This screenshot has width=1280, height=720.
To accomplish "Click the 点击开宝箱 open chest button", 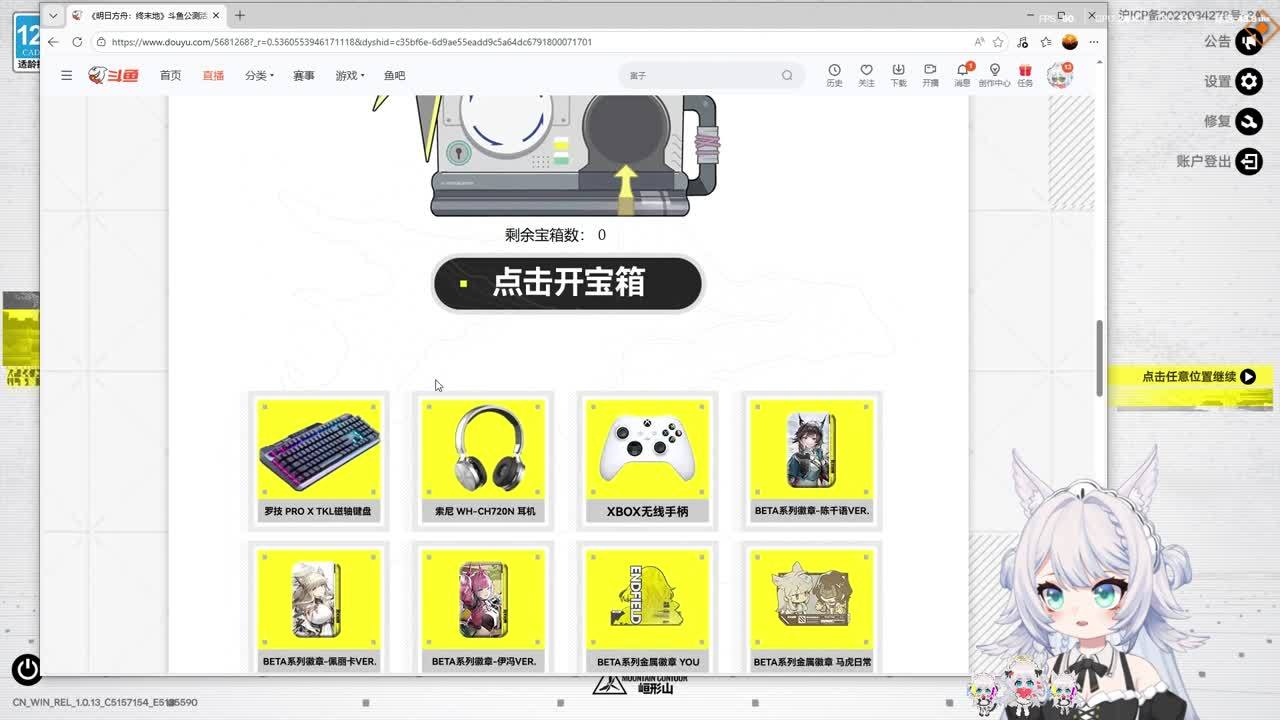I will pyautogui.click(x=567, y=283).
